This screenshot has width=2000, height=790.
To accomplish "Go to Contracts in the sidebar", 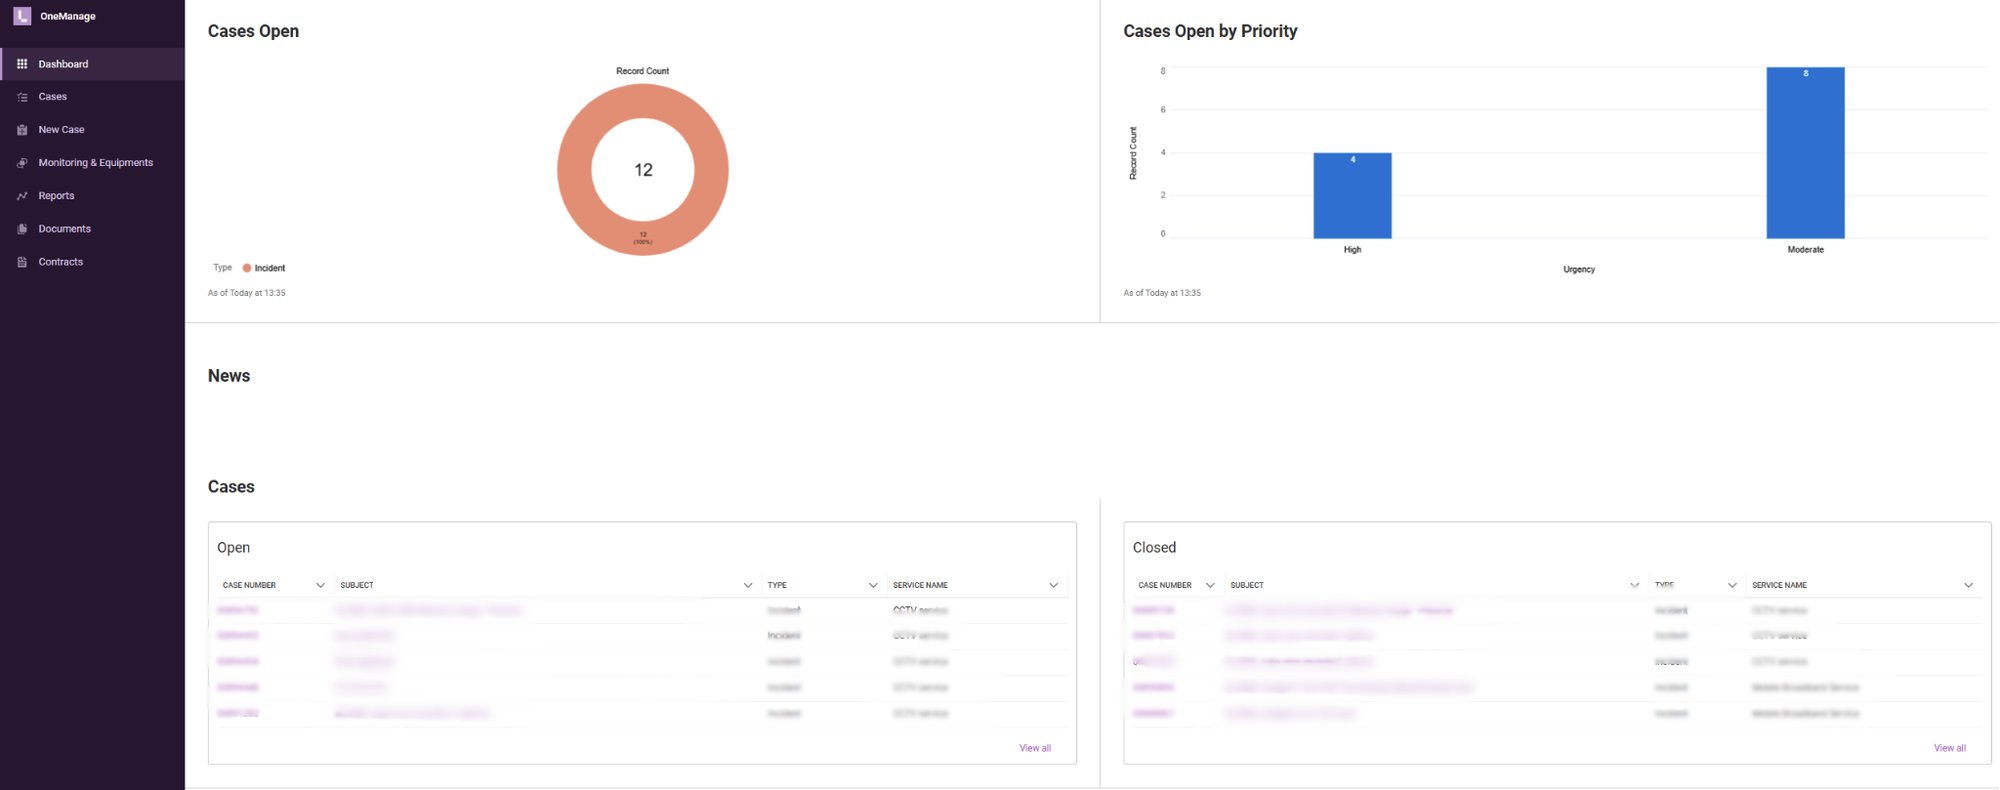I will [x=60, y=262].
